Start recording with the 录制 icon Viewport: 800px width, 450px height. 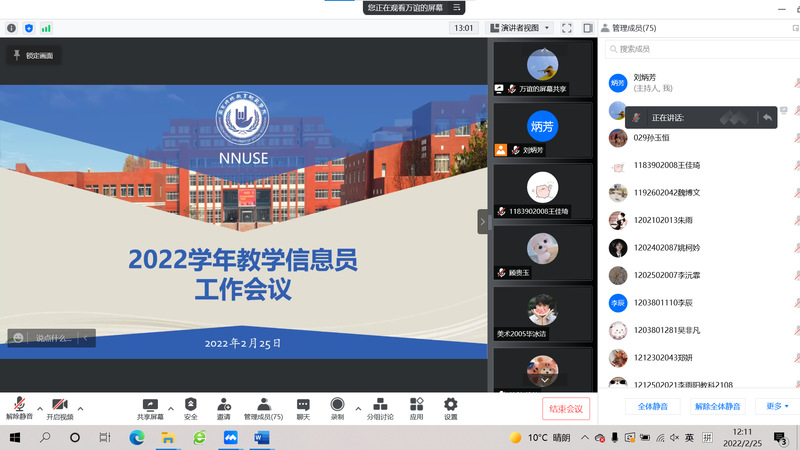tap(337, 405)
